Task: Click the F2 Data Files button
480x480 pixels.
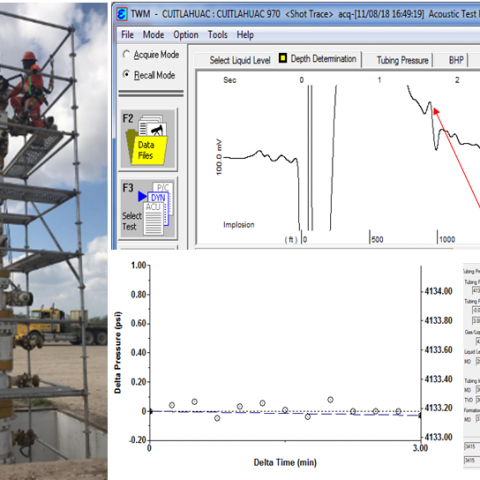Action: (x=148, y=139)
